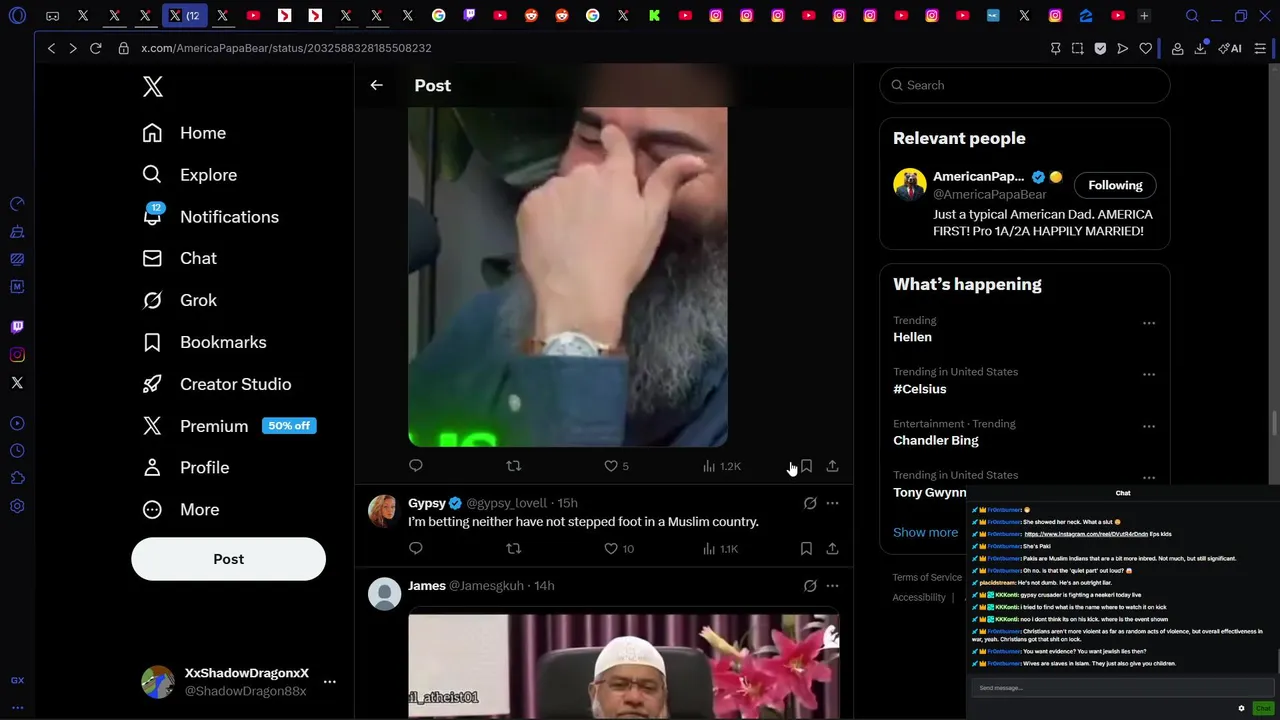
Task: Open more options for Chandler Bing trend
Action: (x=1149, y=426)
